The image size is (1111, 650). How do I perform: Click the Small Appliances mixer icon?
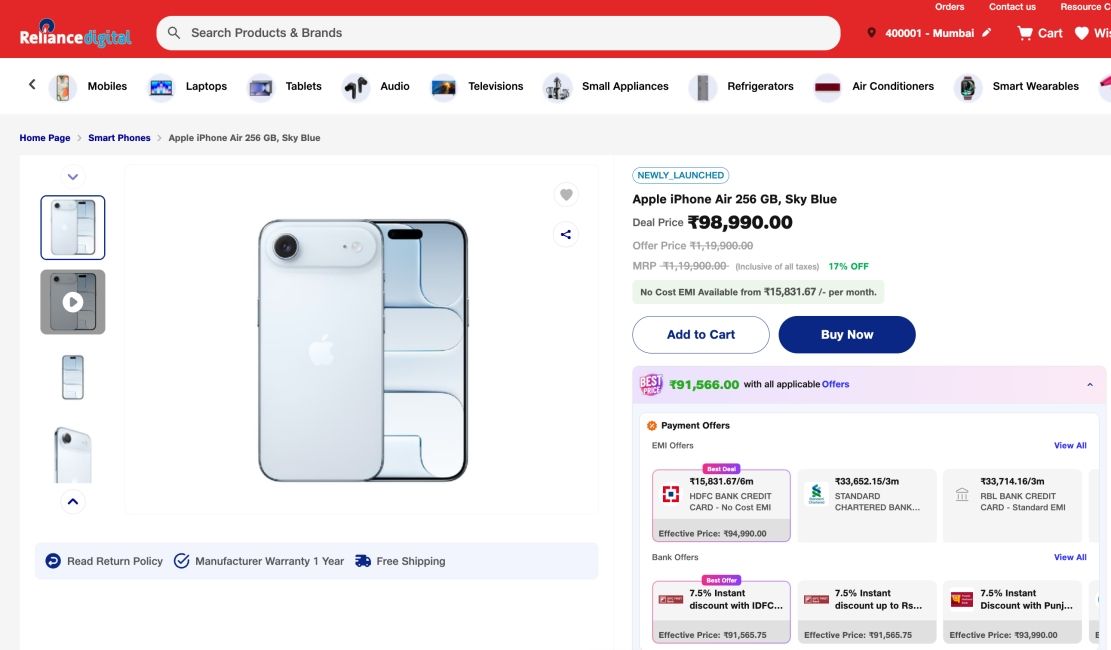pyautogui.click(x=558, y=88)
